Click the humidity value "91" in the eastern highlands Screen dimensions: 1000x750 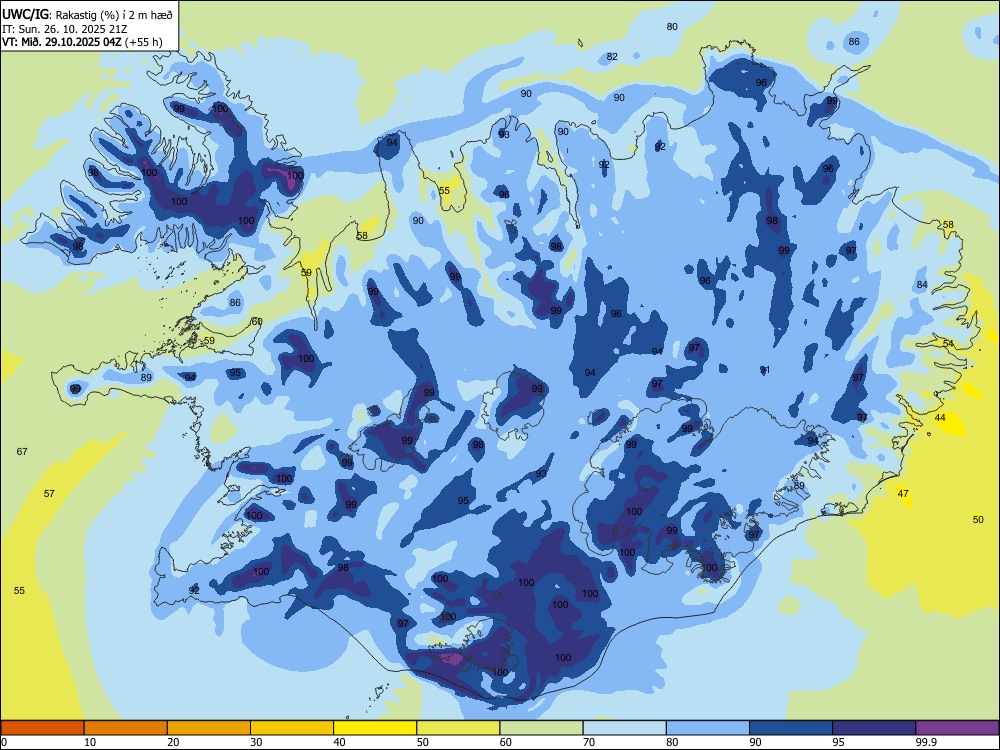click(765, 370)
